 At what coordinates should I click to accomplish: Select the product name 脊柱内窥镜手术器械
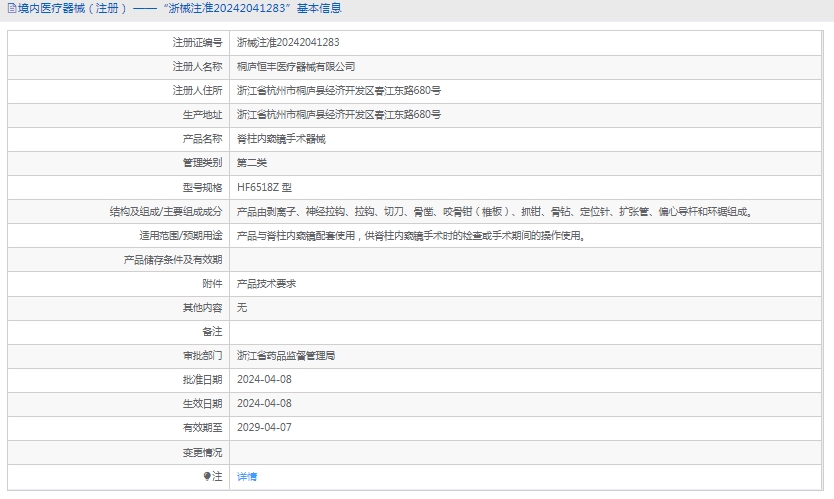pyautogui.click(x=281, y=139)
